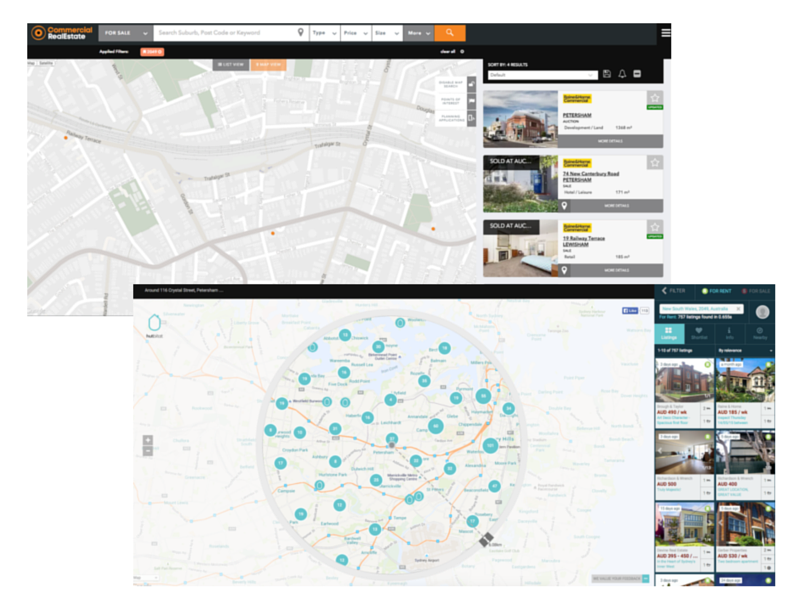This screenshot has height=600, width=800.
Task: Open the hamburger menu icon
Action: (x=665, y=31)
